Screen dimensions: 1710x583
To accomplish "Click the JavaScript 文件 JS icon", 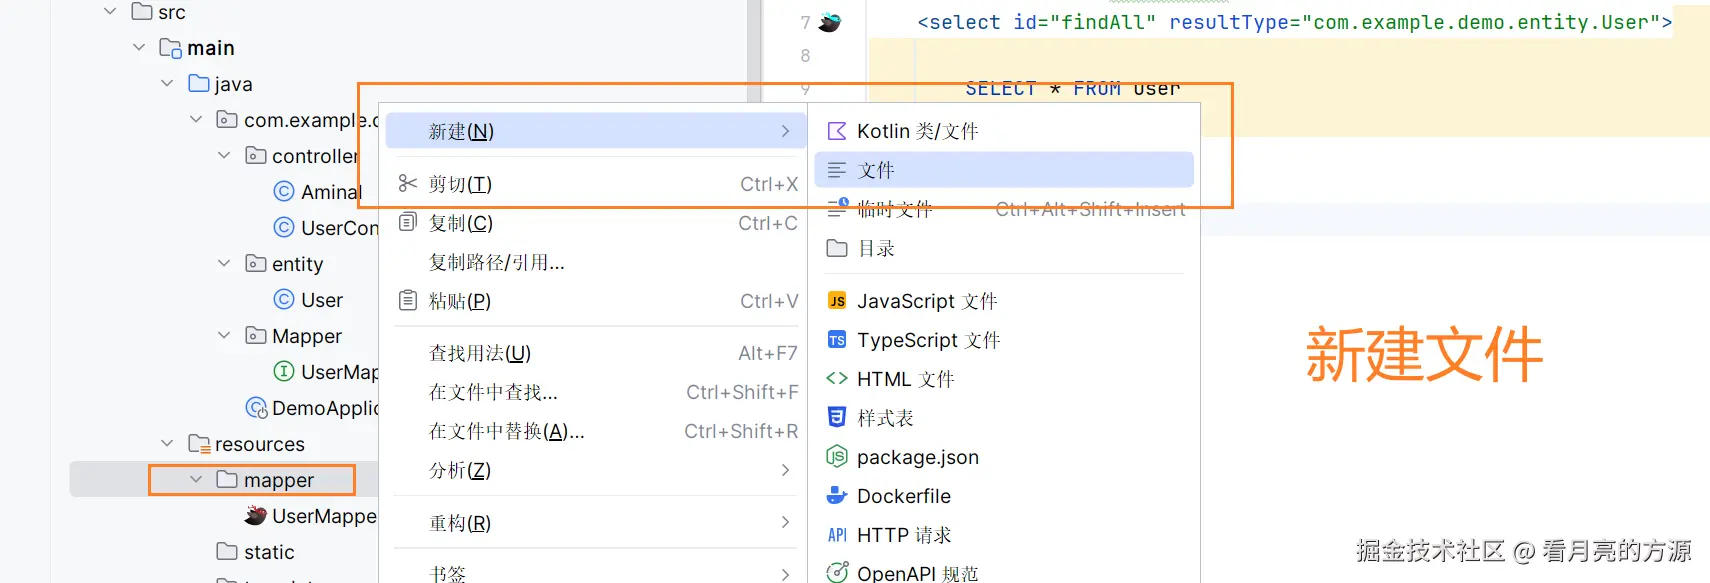I will 837,301.
